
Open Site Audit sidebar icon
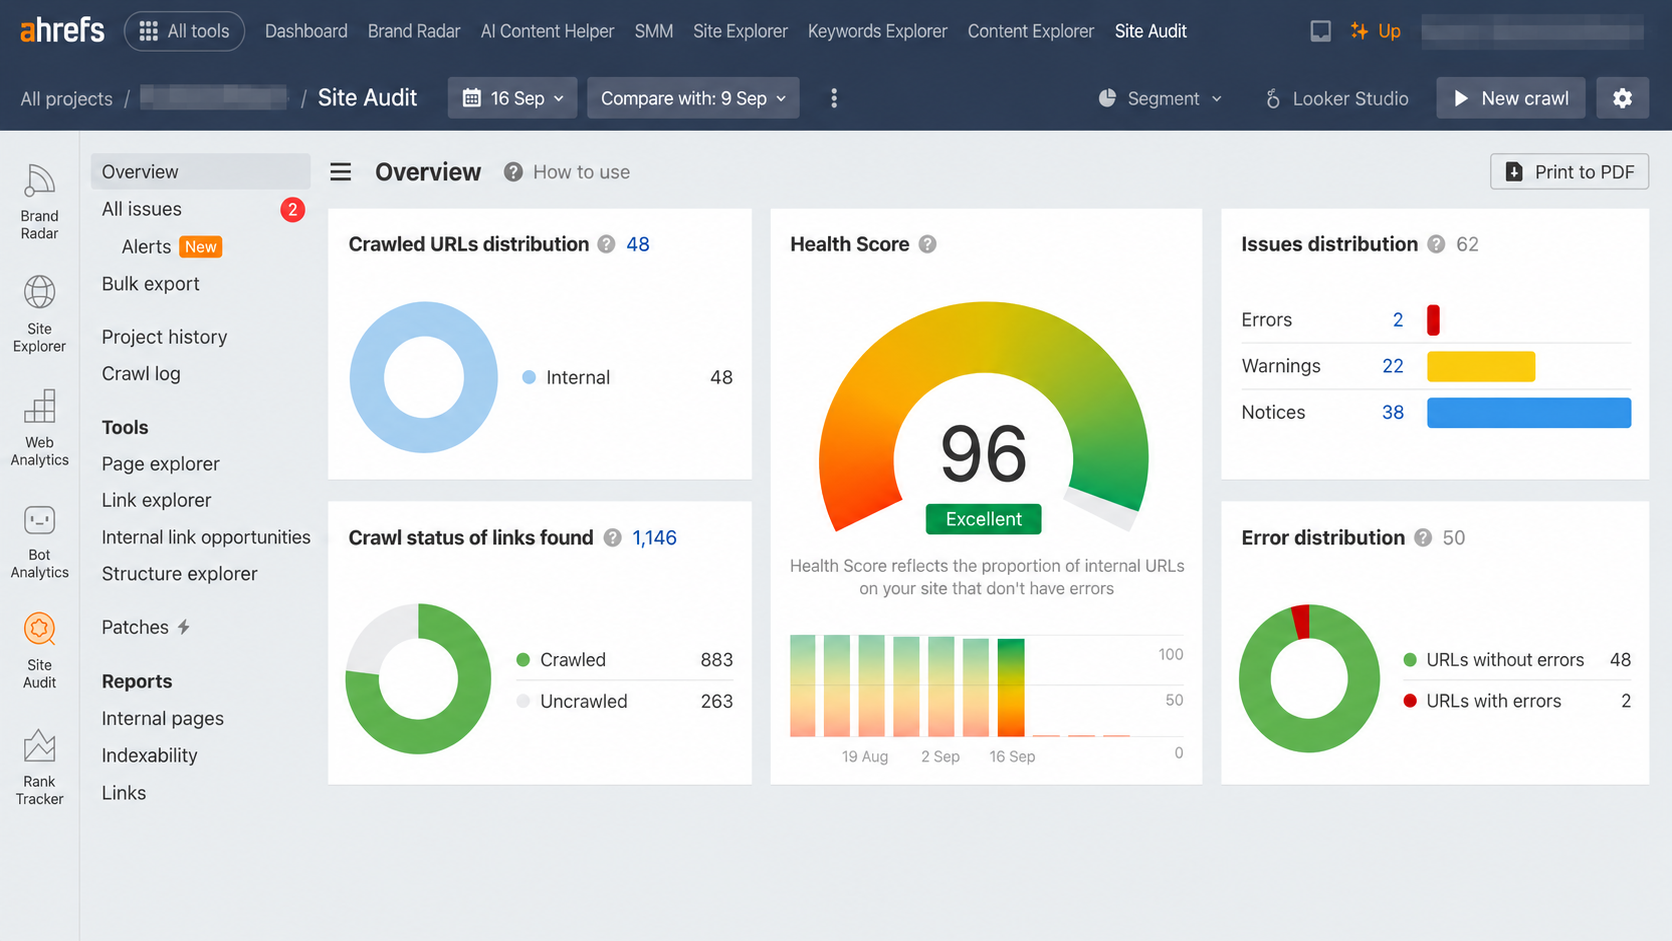coord(39,651)
